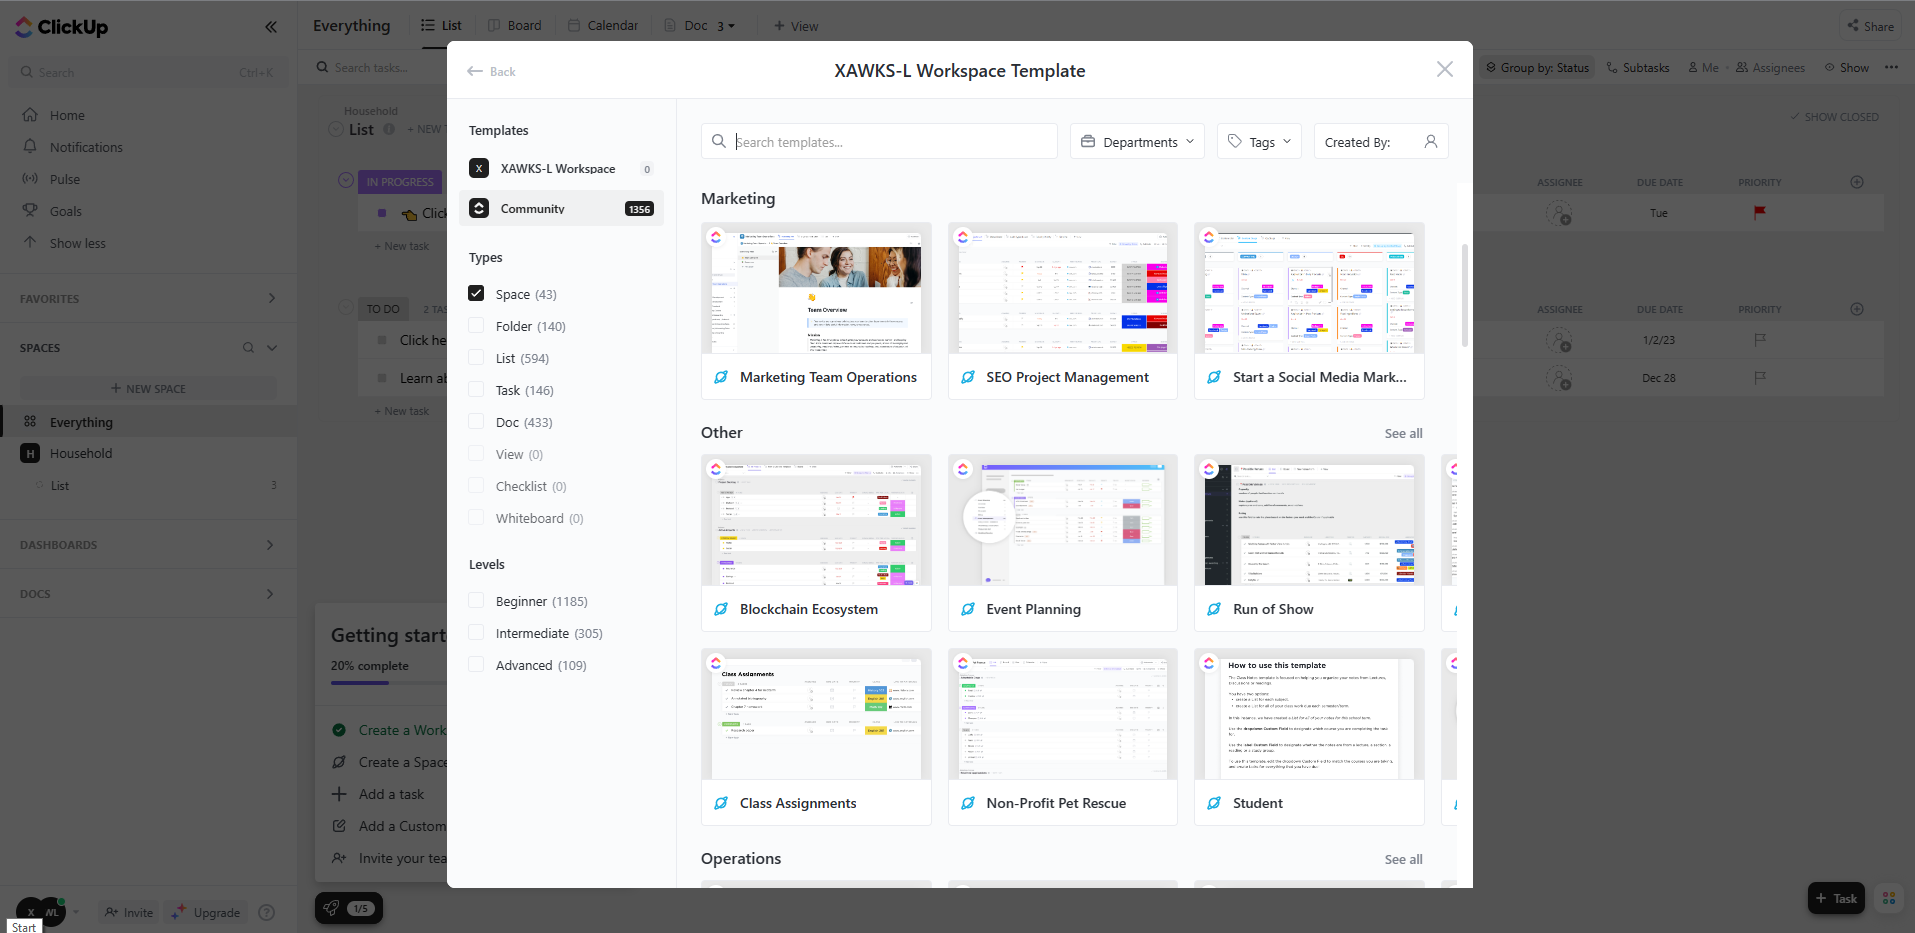The width and height of the screenshot is (1915, 933).
Task: Open Goals via the trophy icon
Action: coord(30,211)
